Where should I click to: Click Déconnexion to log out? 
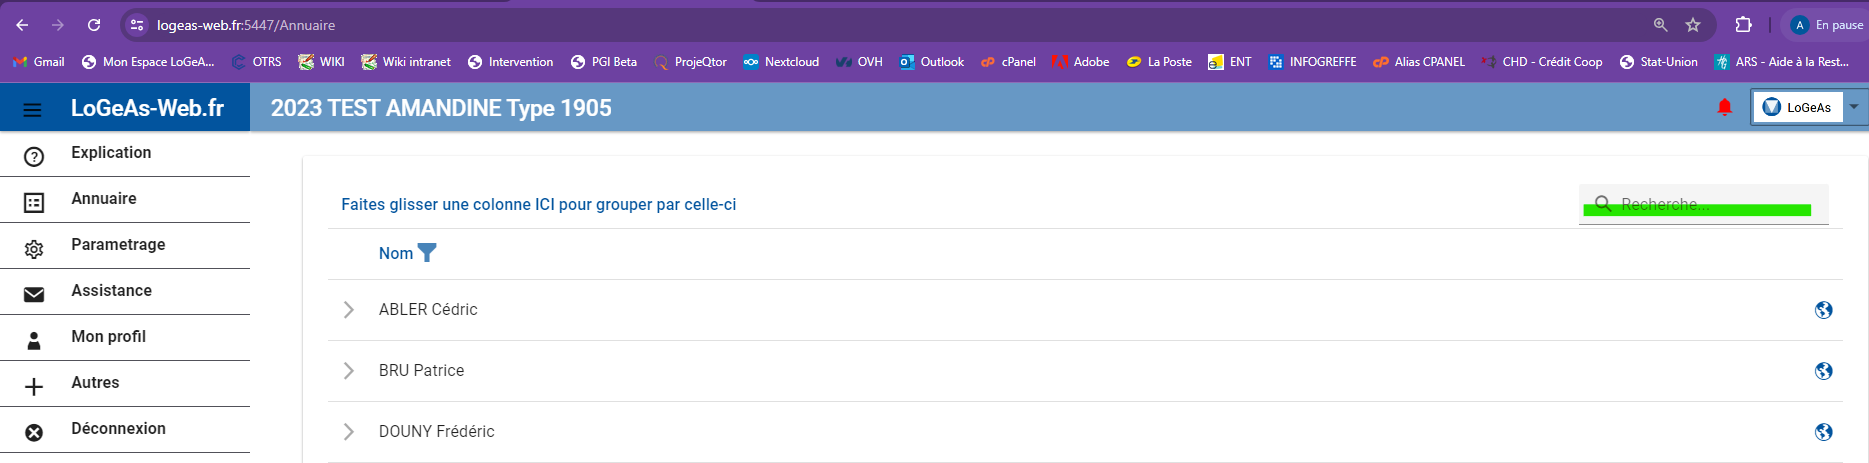point(118,429)
